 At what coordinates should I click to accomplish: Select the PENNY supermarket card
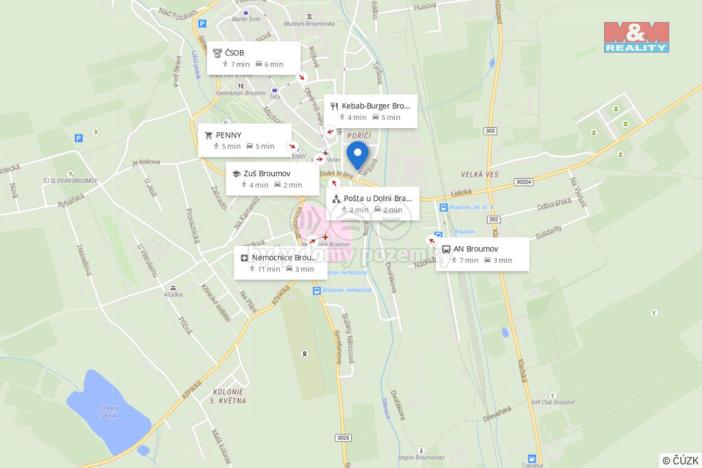click(x=244, y=141)
